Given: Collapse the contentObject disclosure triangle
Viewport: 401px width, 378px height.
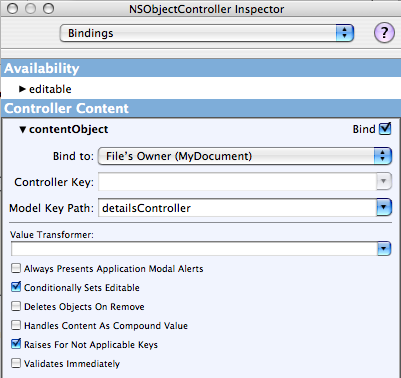Looking at the screenshot, I should (x=22, y=129).
